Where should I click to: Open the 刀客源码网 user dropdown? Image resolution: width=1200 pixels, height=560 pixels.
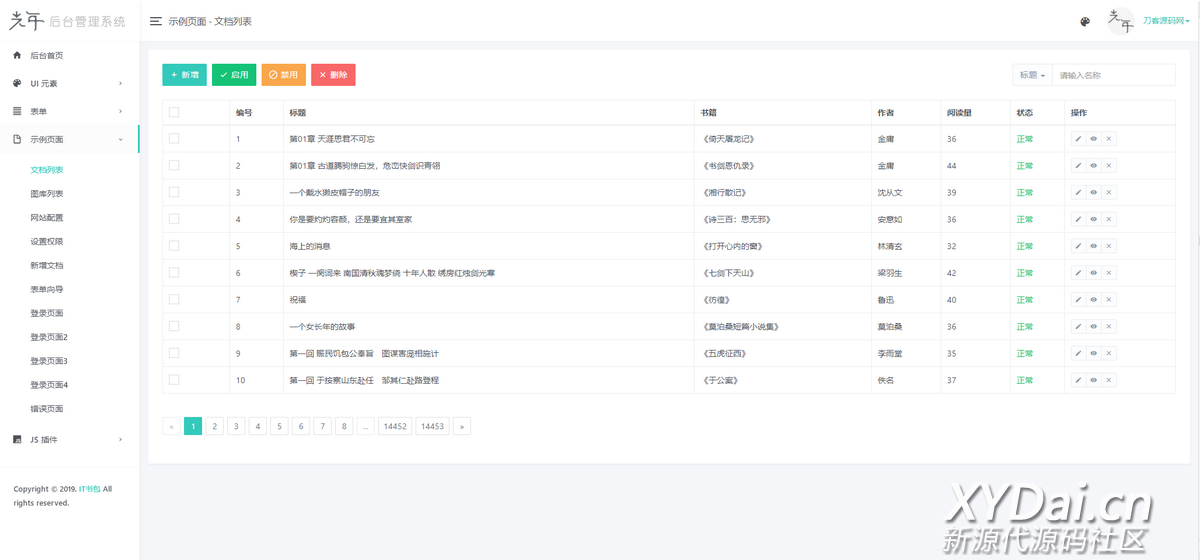pos(1166,21)
